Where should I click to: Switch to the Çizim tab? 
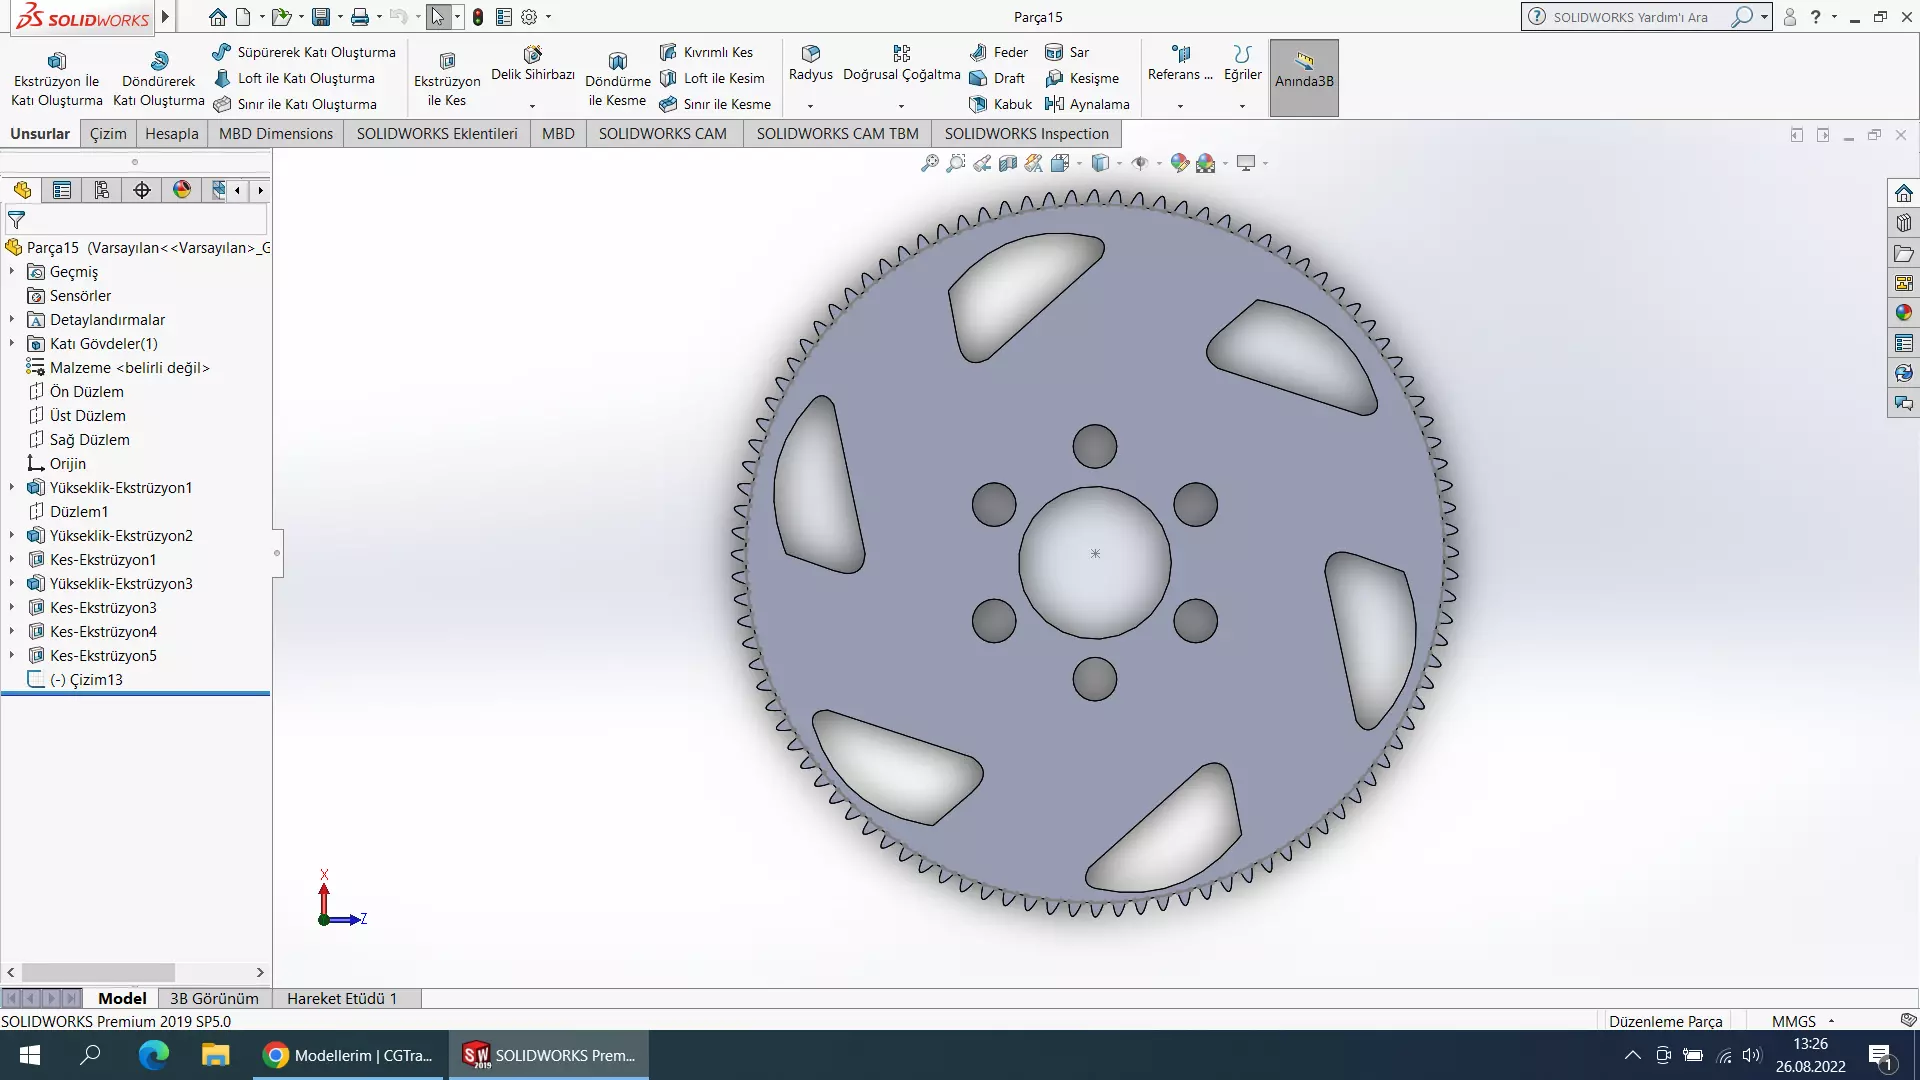pyautogui.click(x=108, y=133)
